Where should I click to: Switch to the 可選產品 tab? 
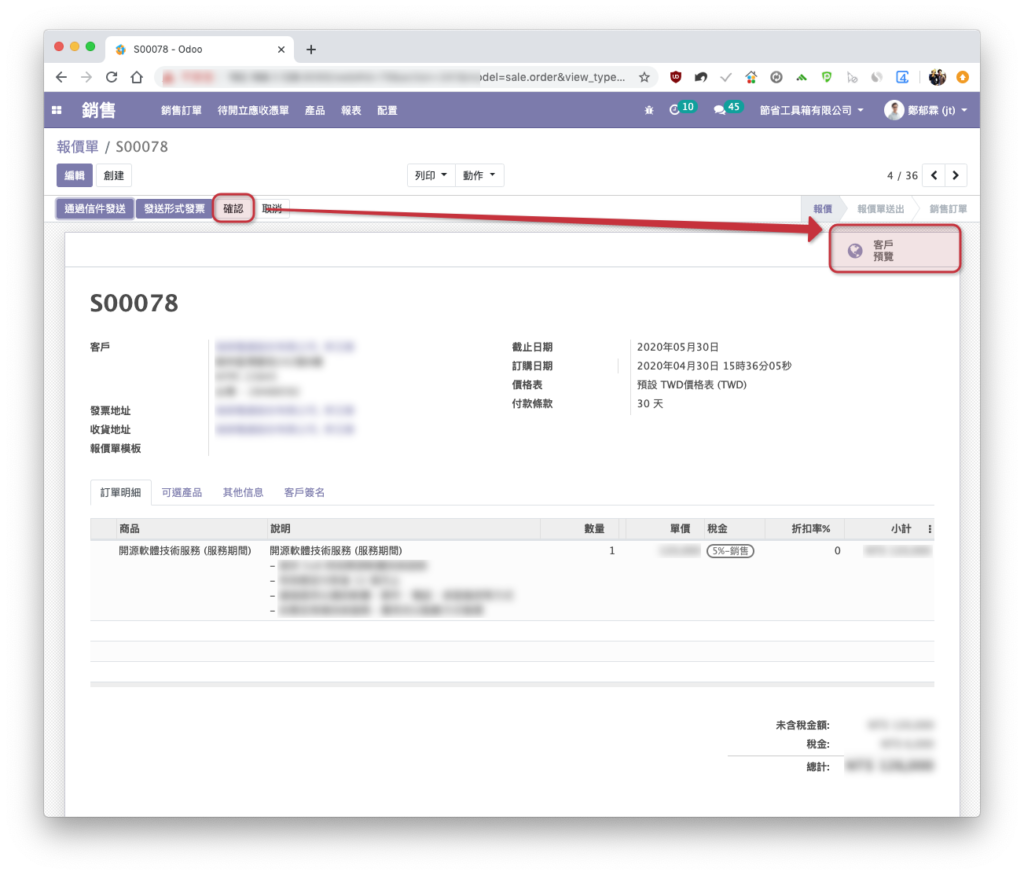click(182, 492)
